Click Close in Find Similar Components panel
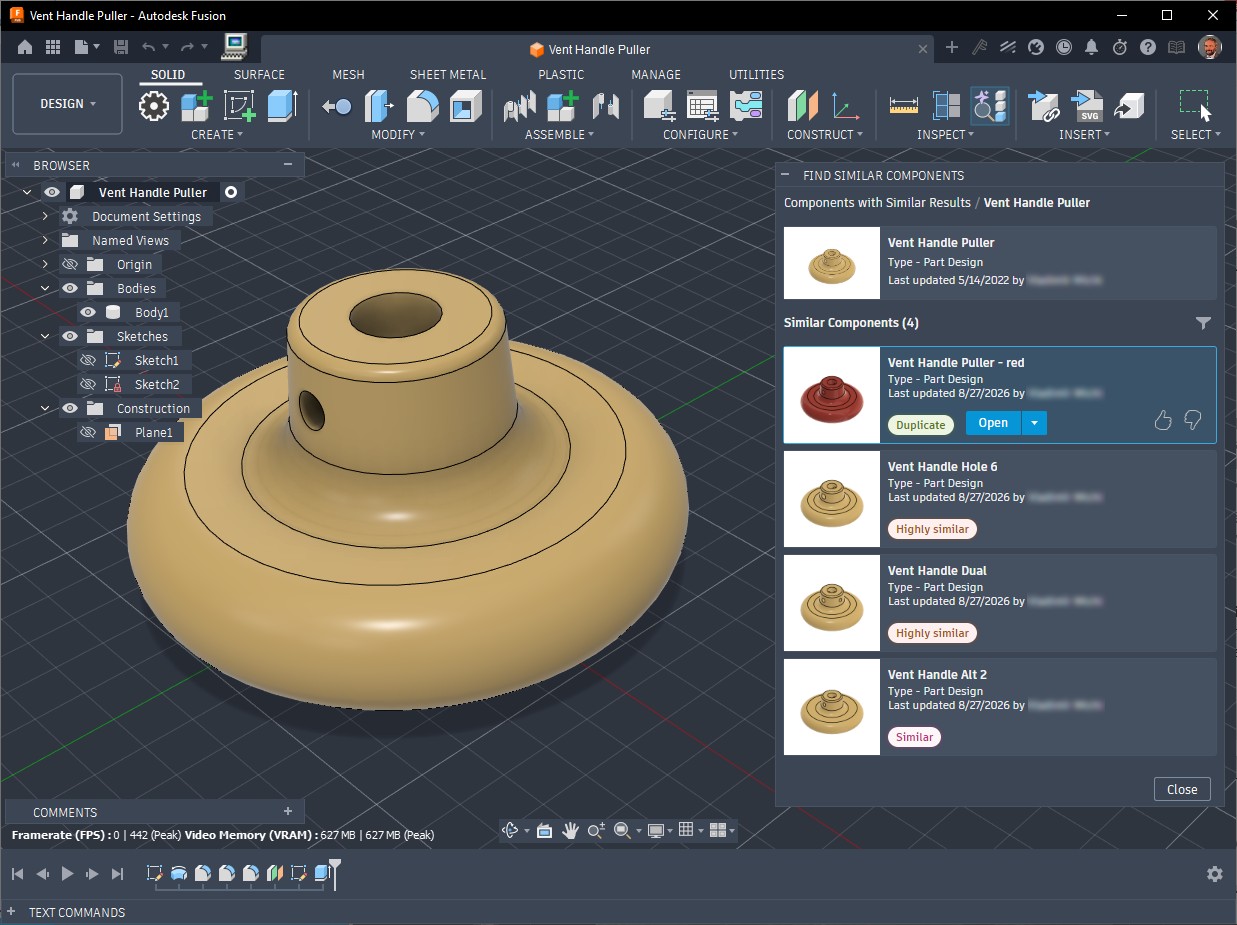Viewport: 1237px width, 925px height. [1182, 789]
